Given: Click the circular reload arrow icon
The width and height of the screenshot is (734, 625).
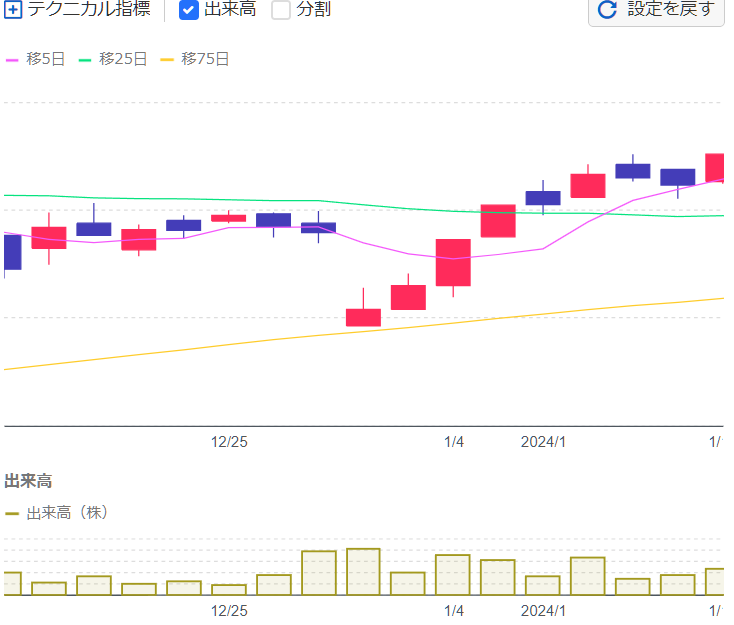Looking at the screenshot, I should coord(606,10).
